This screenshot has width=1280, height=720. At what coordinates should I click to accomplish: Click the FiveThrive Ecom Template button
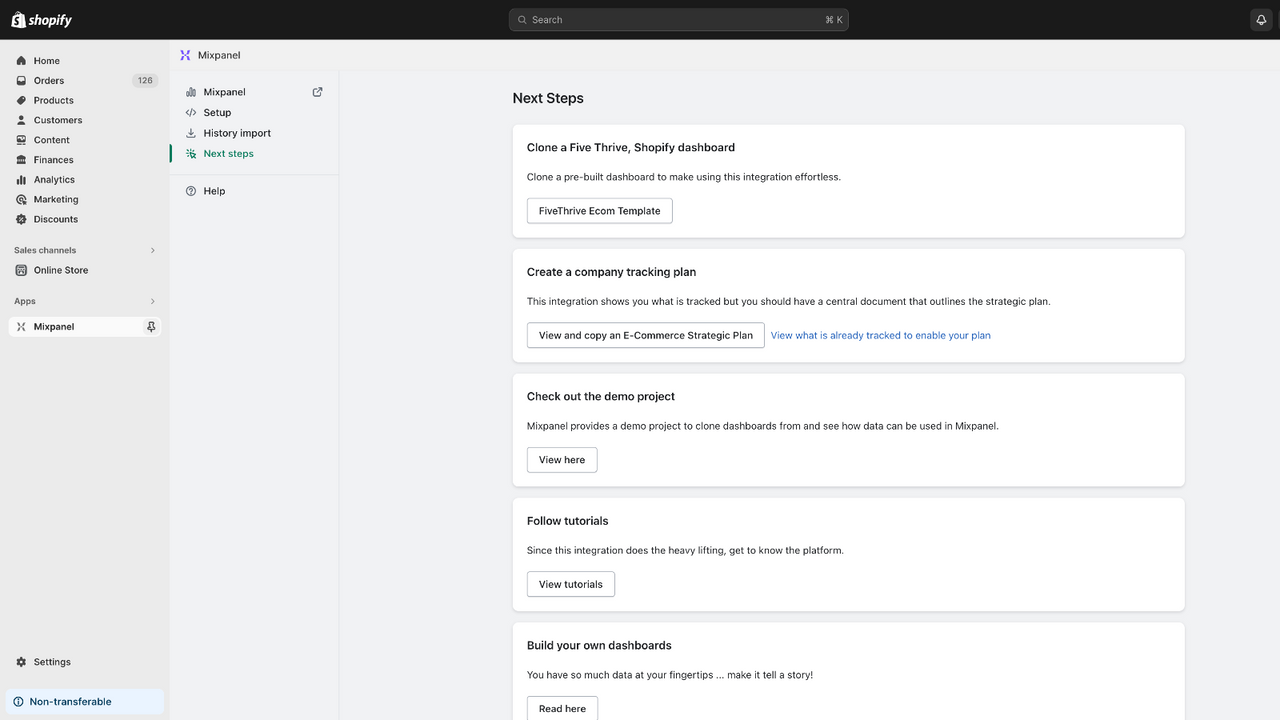600,211
